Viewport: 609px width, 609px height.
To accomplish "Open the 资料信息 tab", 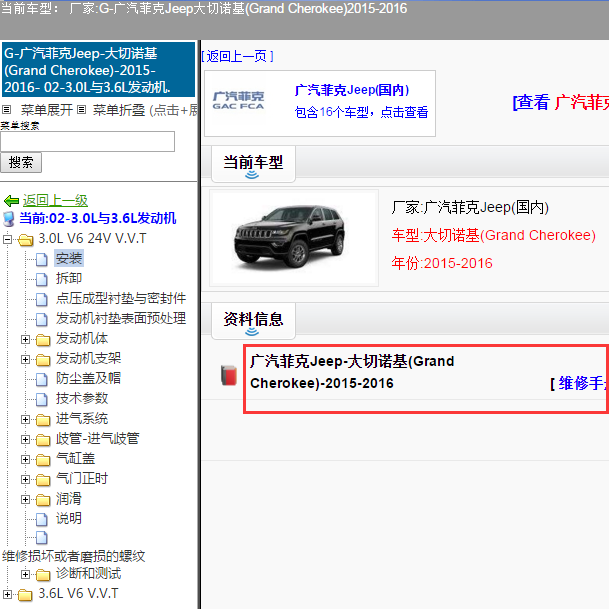I will [253, 321].
